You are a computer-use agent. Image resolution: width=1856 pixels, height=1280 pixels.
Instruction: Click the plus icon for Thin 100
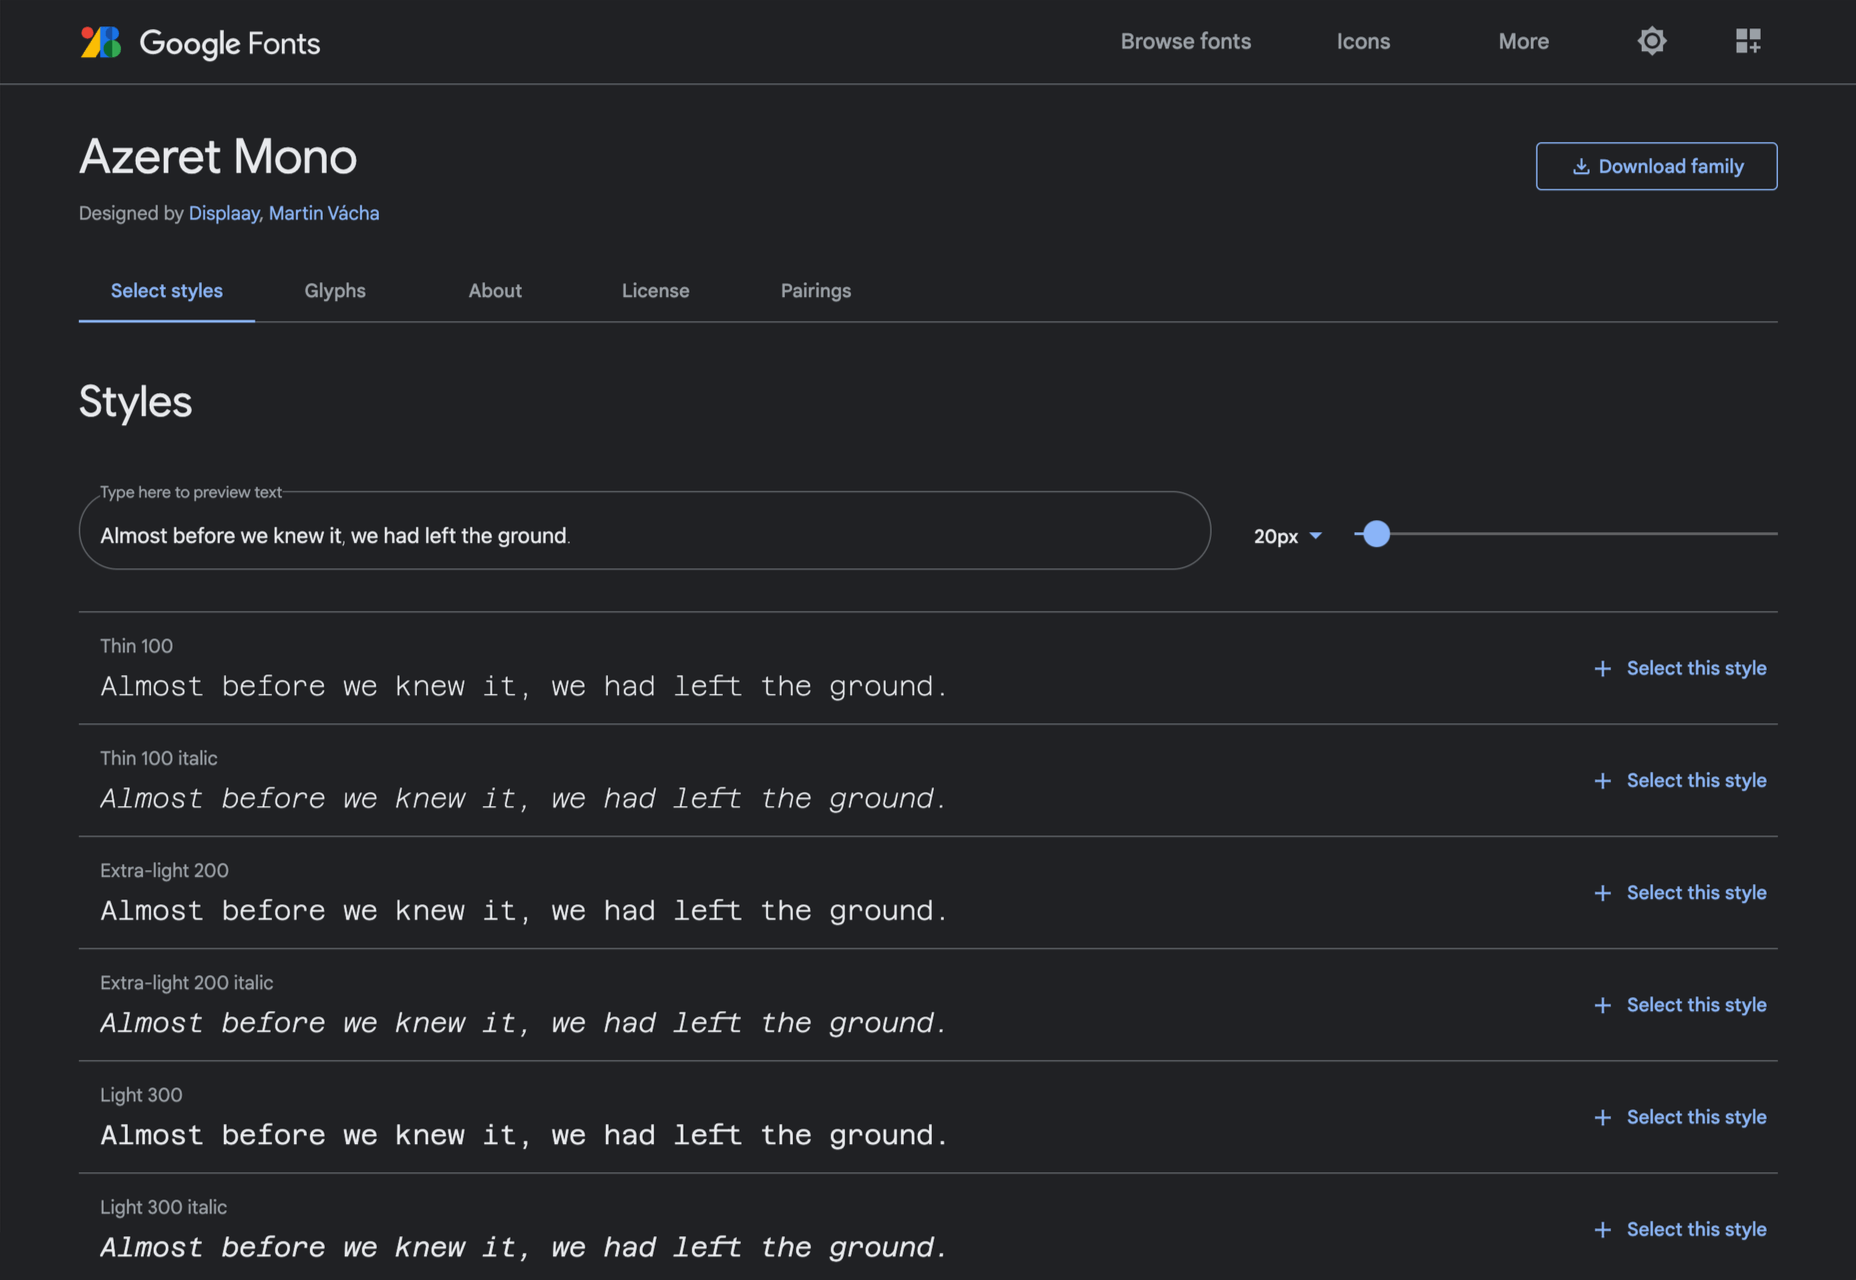click(1602, 668)
